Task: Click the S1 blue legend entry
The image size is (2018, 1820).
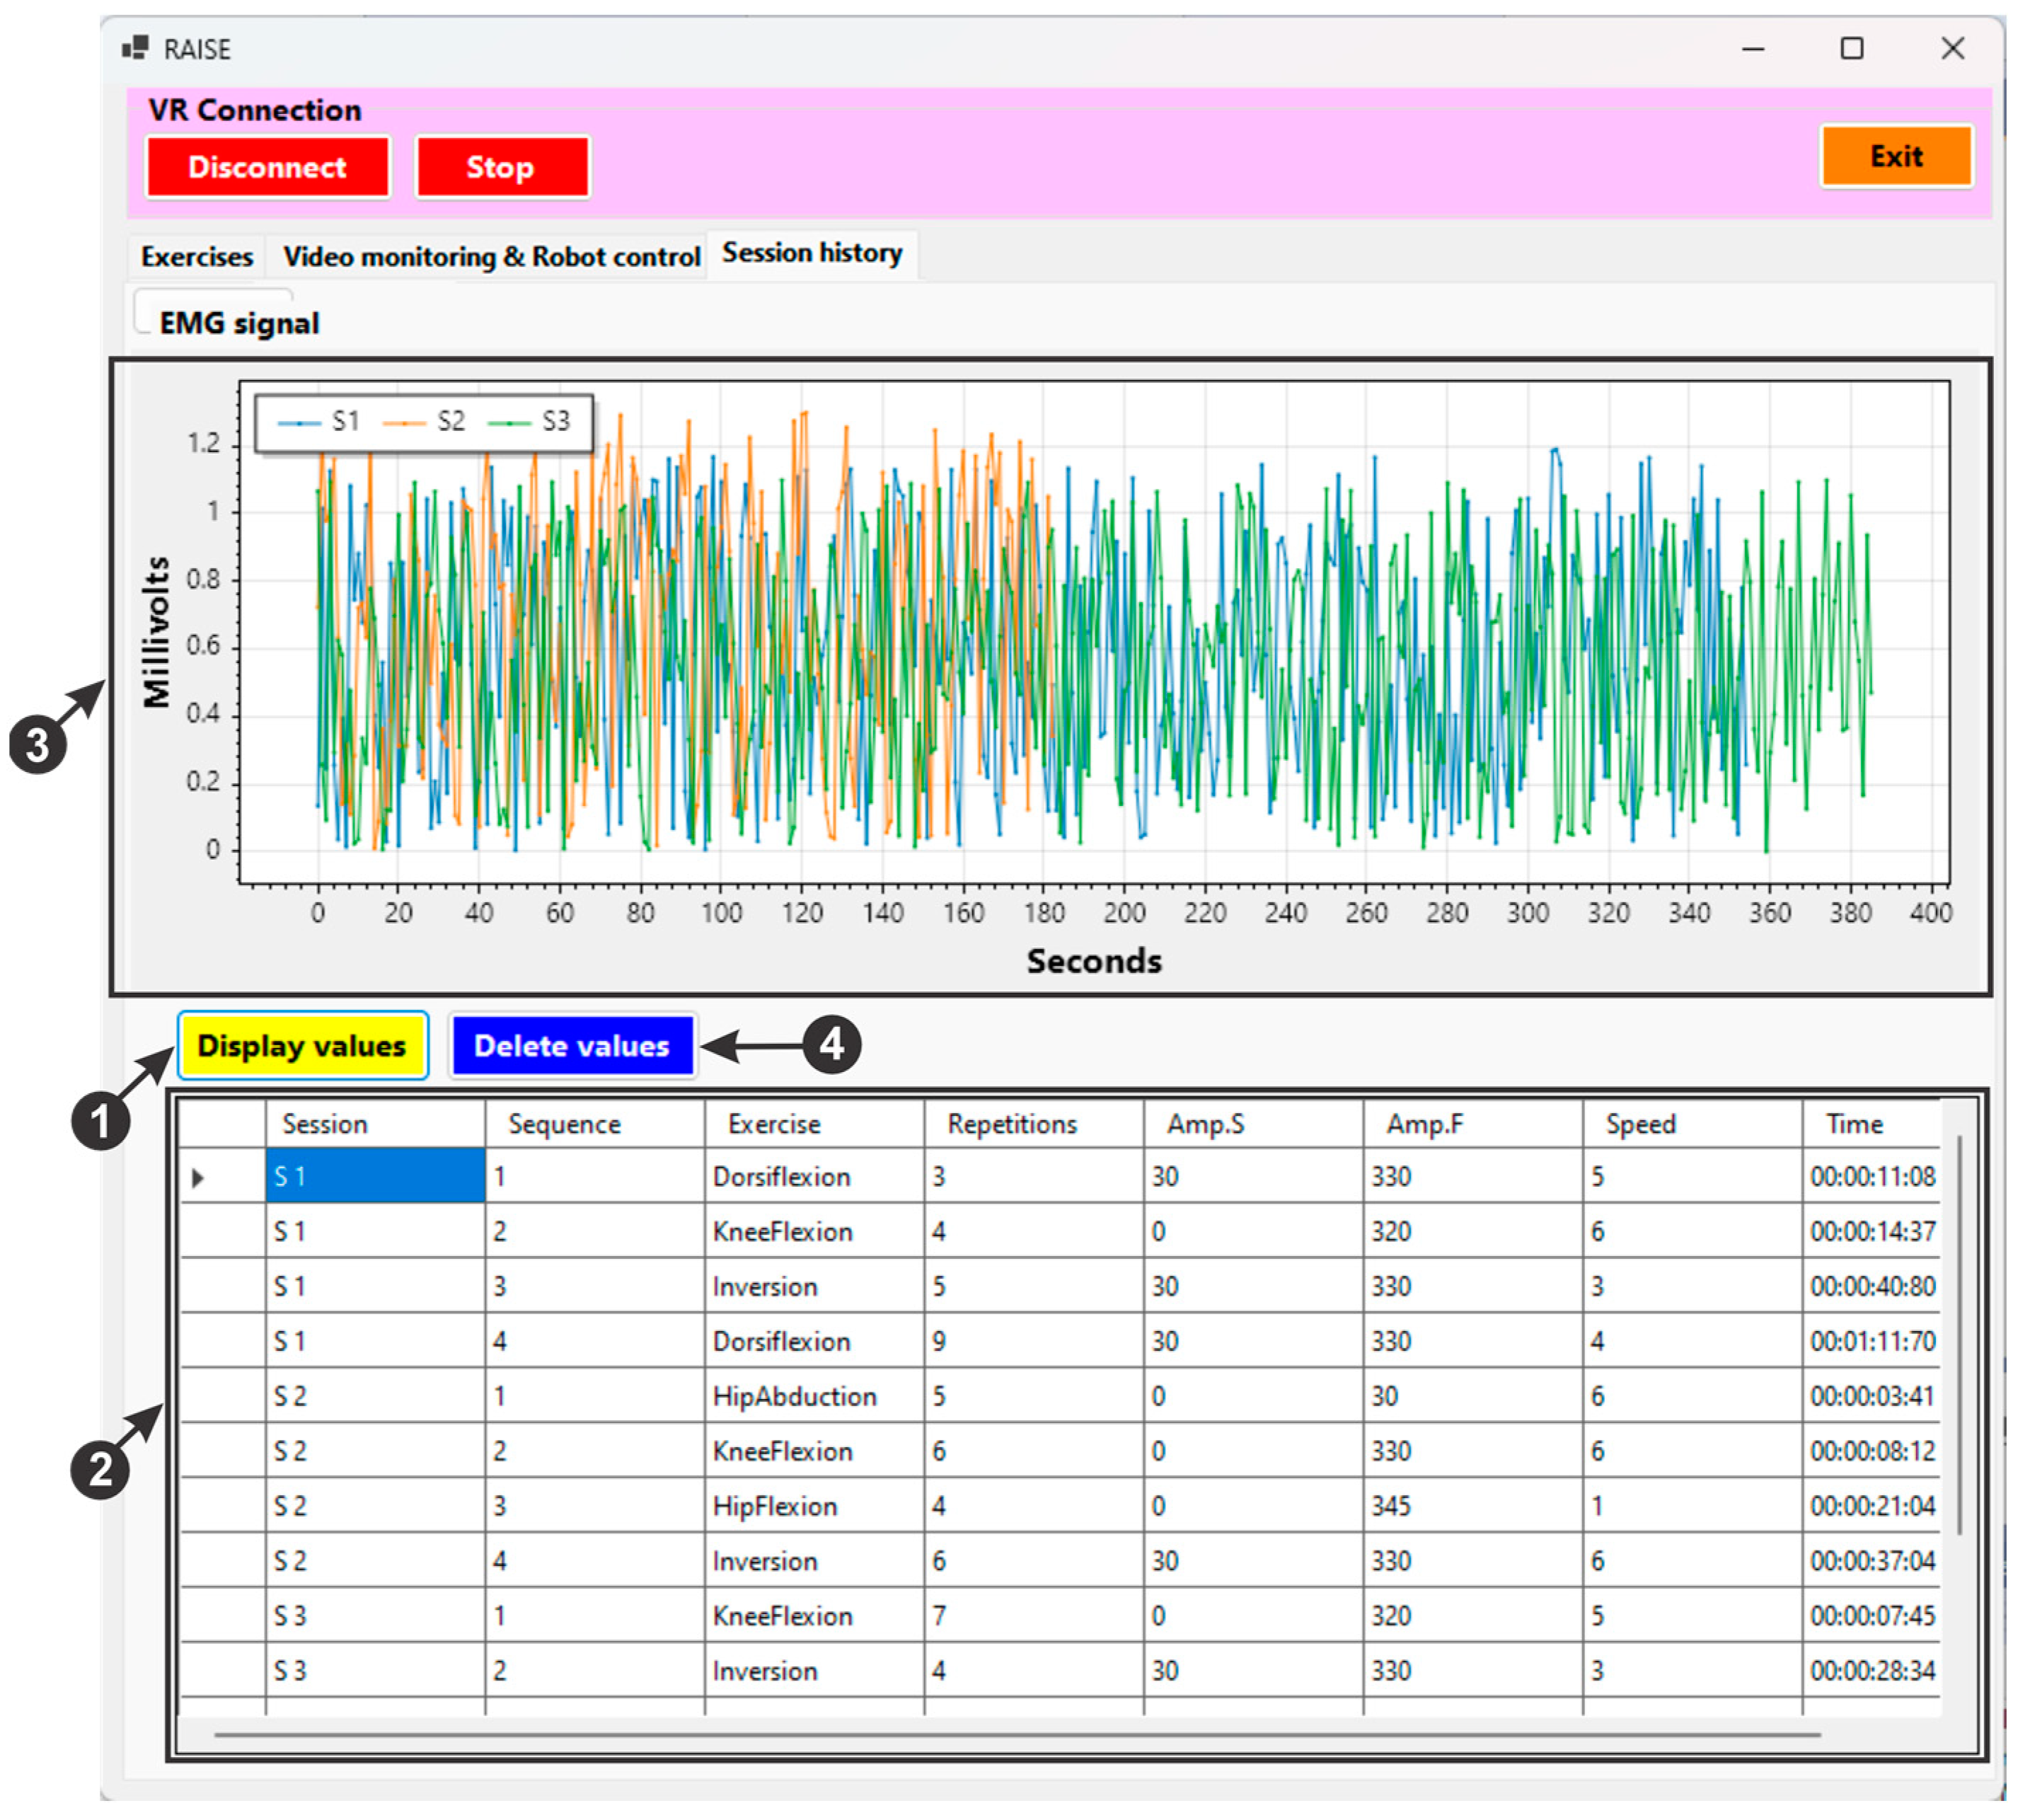Action: tap(319, 422)
